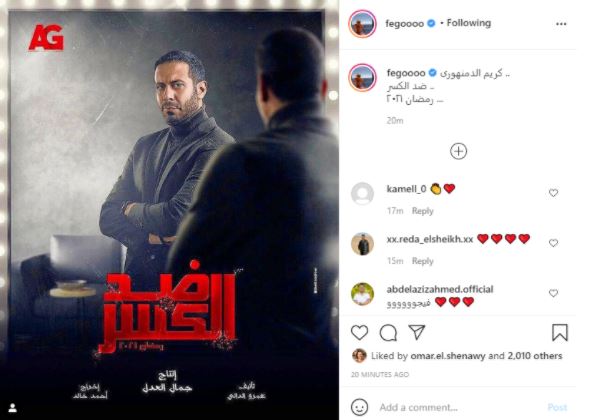589x420 pixels.
Task: Save post with bookmark icon
Action: coord(560,332)
